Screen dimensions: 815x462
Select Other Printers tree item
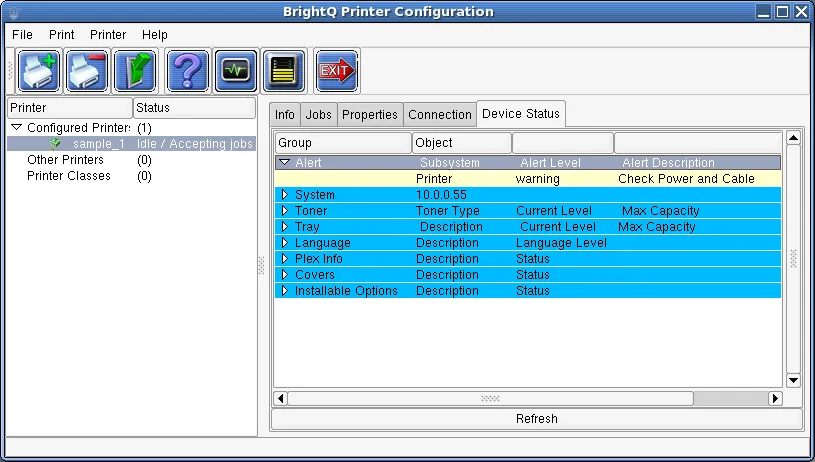point(65,160)
